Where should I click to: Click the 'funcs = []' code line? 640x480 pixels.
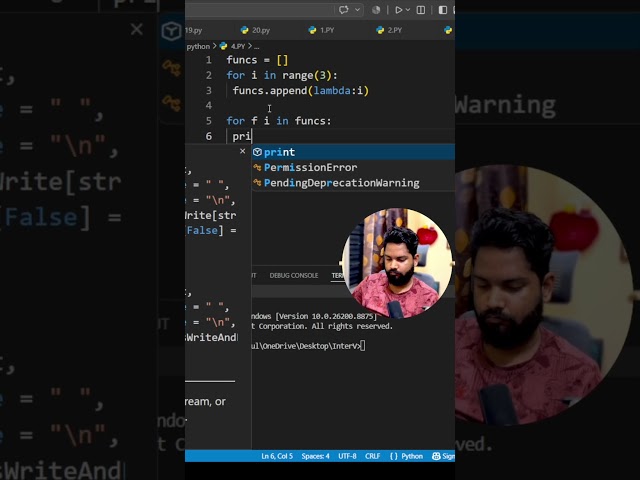(258, 60)
